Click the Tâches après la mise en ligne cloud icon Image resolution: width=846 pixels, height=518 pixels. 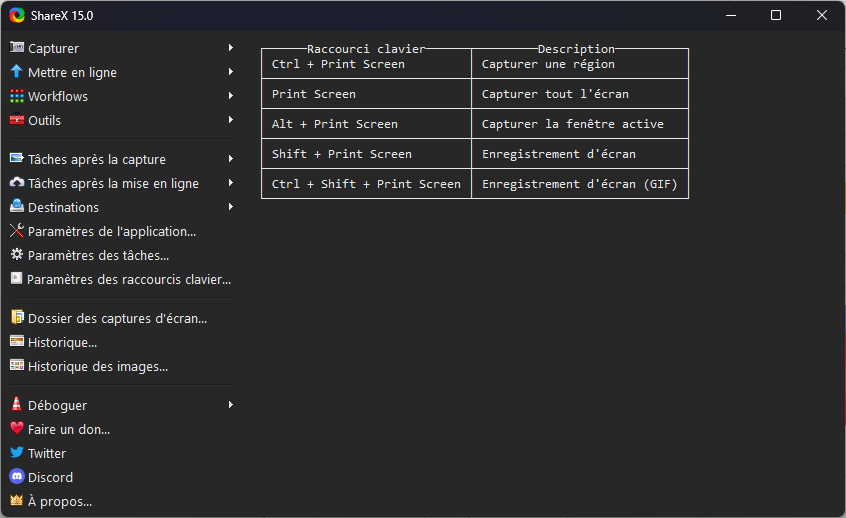[x=17, y=182]
